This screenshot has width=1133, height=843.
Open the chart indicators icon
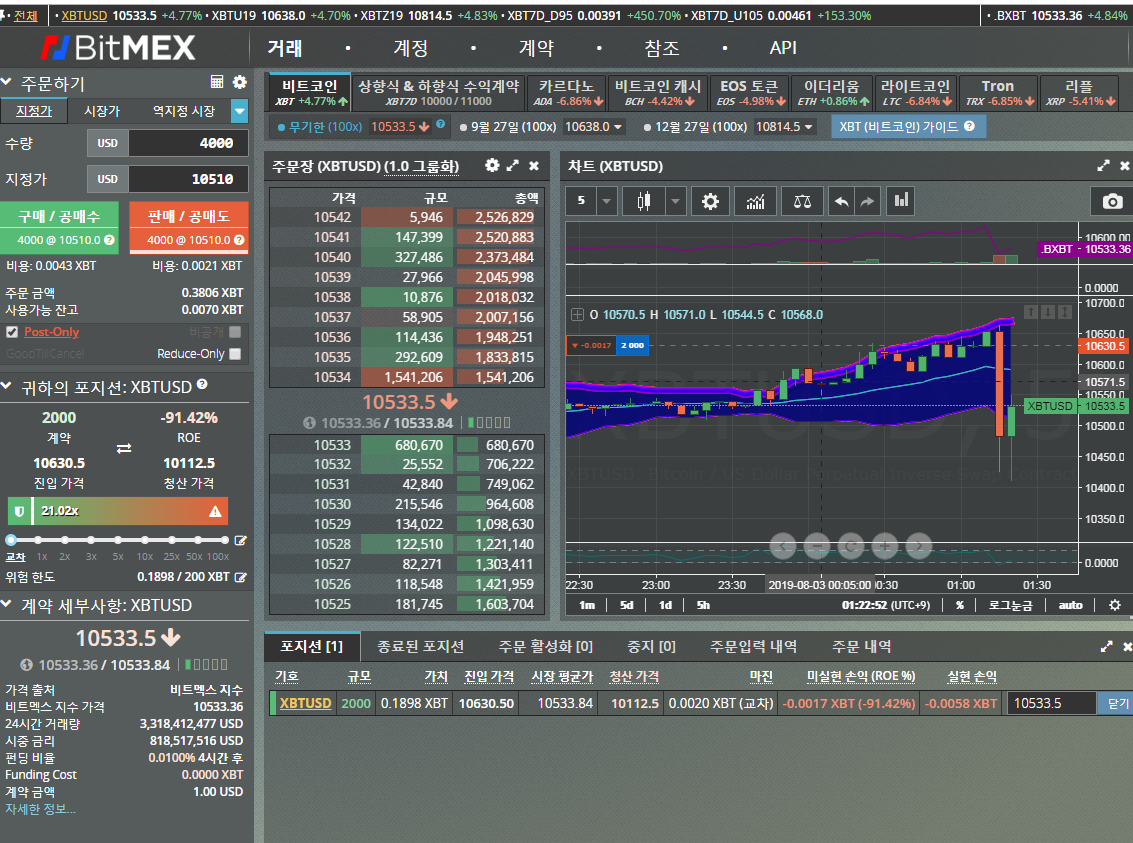tap(756, 201)
